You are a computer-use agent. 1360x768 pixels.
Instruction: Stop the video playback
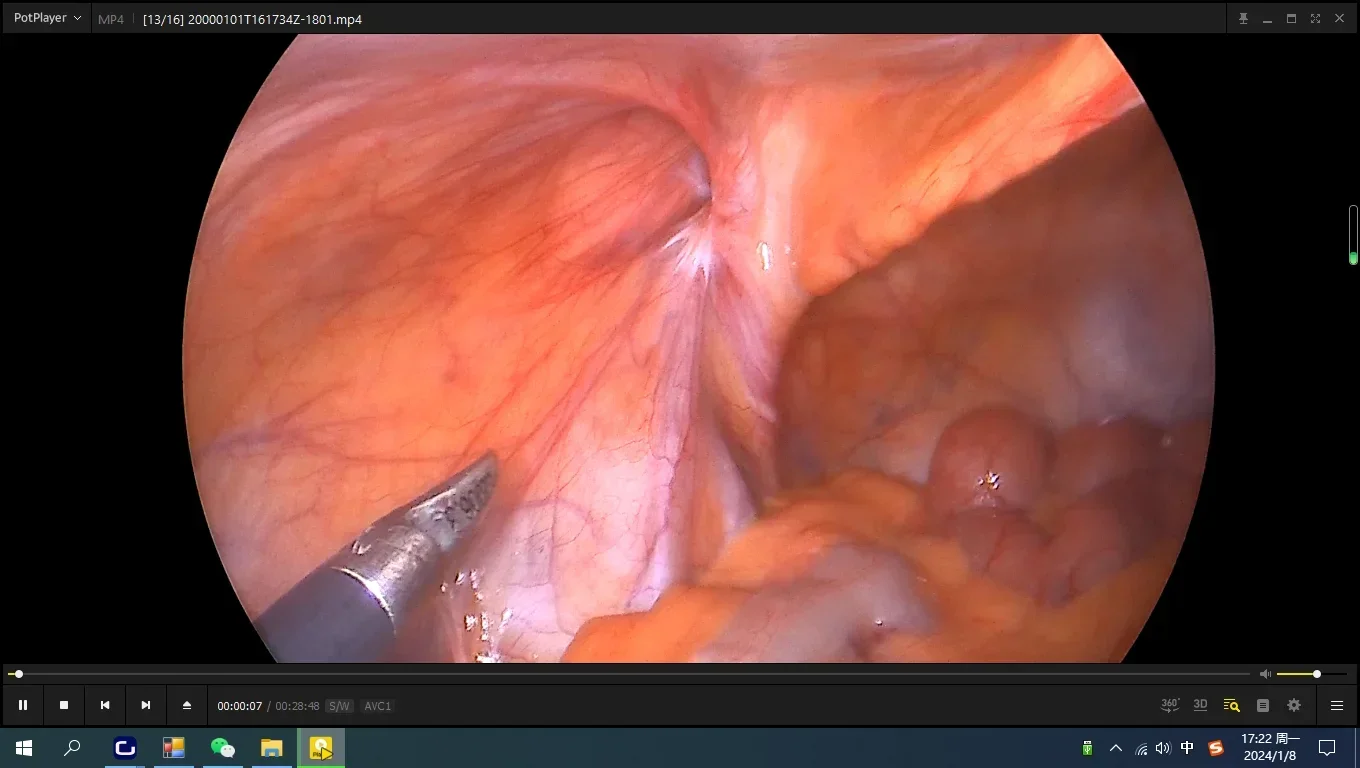pyautogui.click(x=64, y=705)
